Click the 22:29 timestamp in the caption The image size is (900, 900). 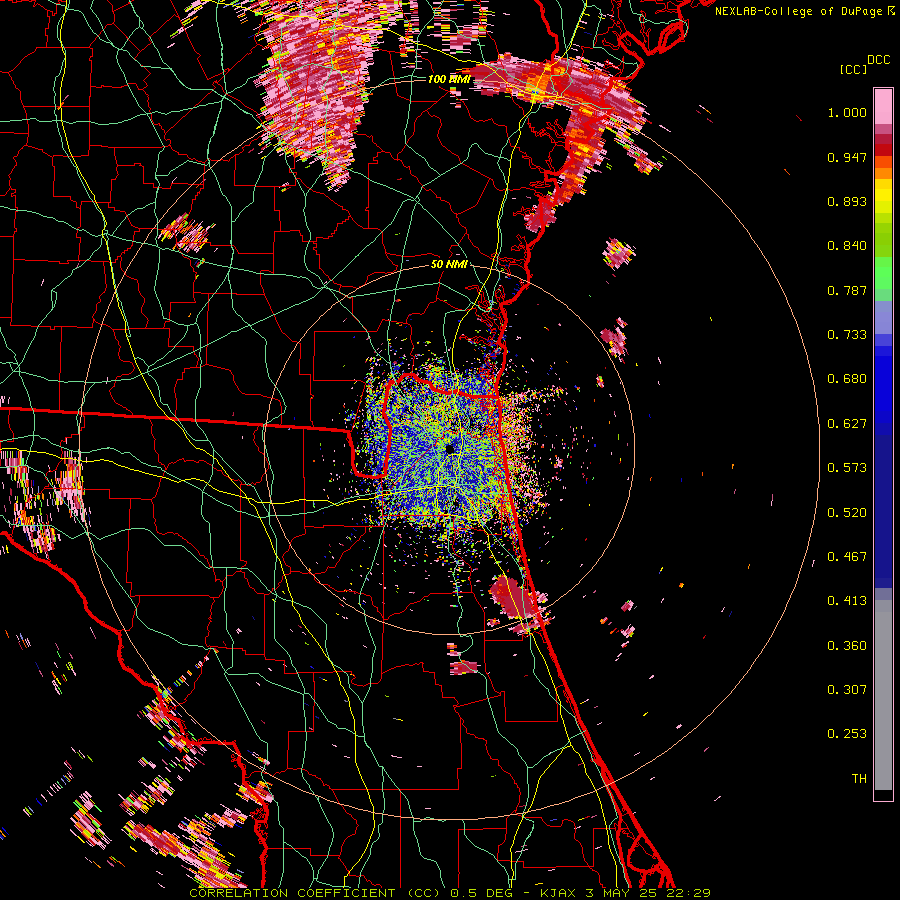click(x=690, y=893)
